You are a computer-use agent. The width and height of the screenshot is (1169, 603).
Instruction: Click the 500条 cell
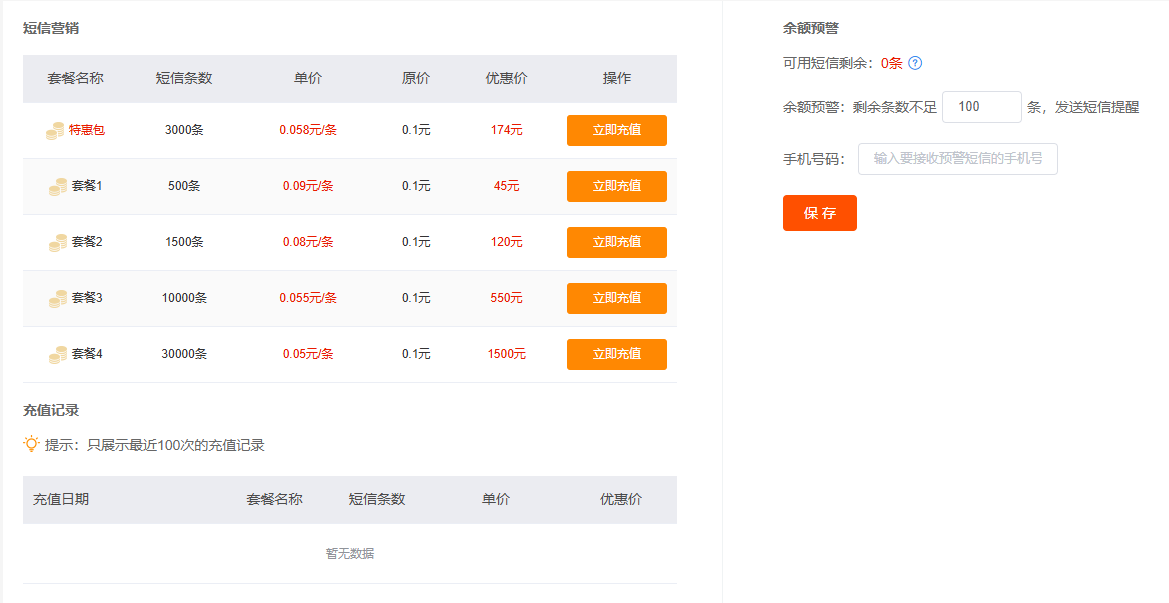coord(184,186)
